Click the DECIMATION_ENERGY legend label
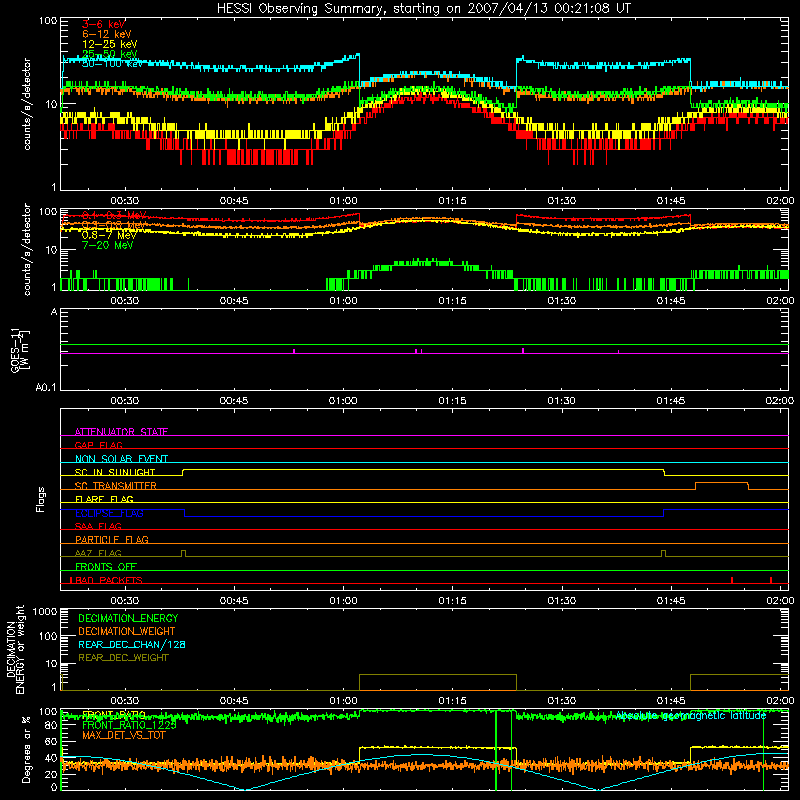 pos(128,618)
